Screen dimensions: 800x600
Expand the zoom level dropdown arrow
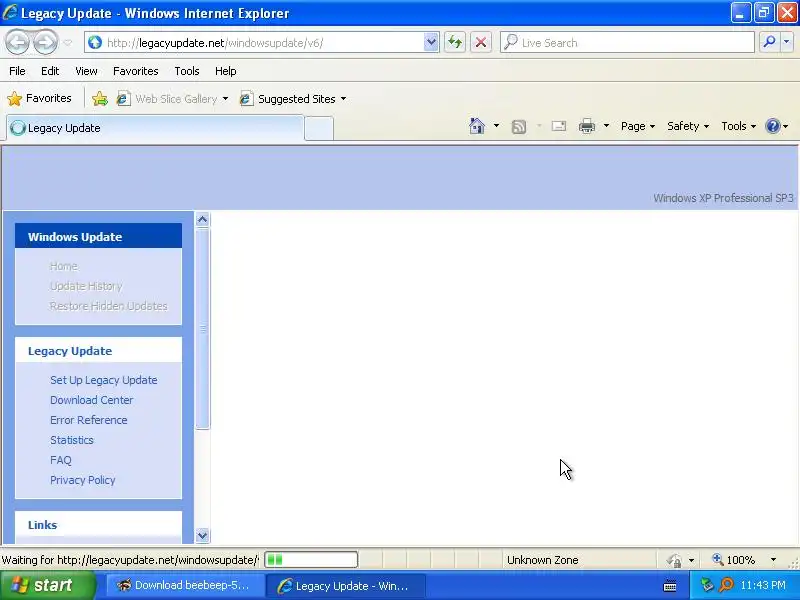coord(773,560)
